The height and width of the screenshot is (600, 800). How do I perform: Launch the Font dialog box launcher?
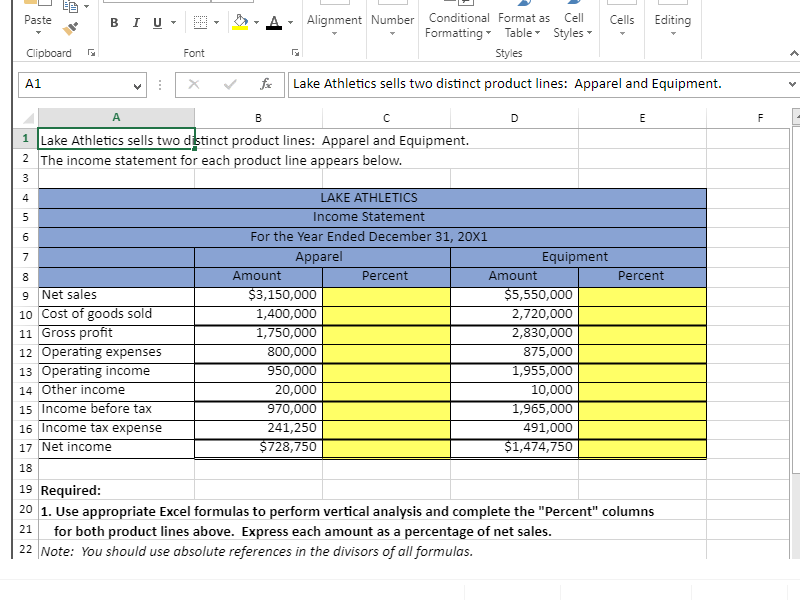[295, 53]
